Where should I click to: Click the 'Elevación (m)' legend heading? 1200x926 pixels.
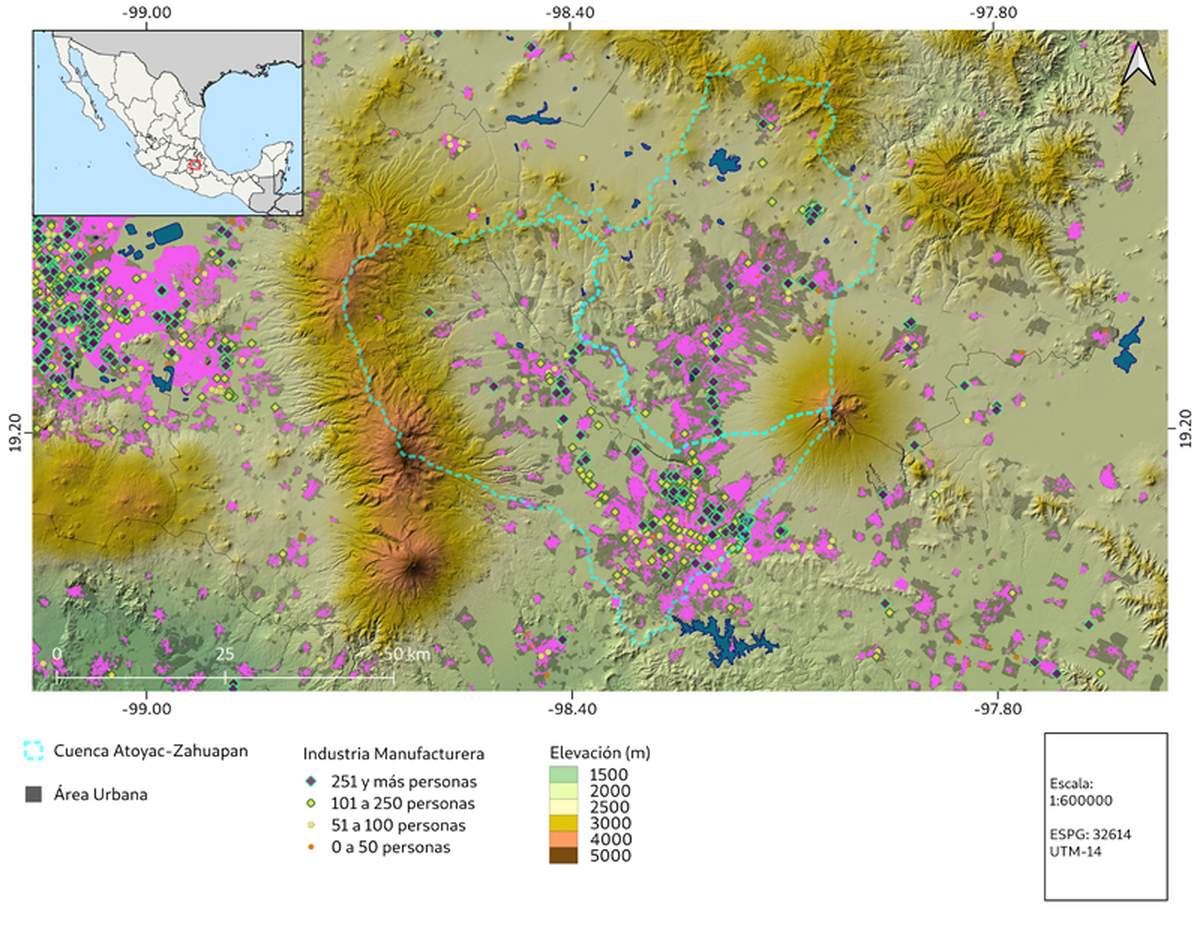(601, 752)
